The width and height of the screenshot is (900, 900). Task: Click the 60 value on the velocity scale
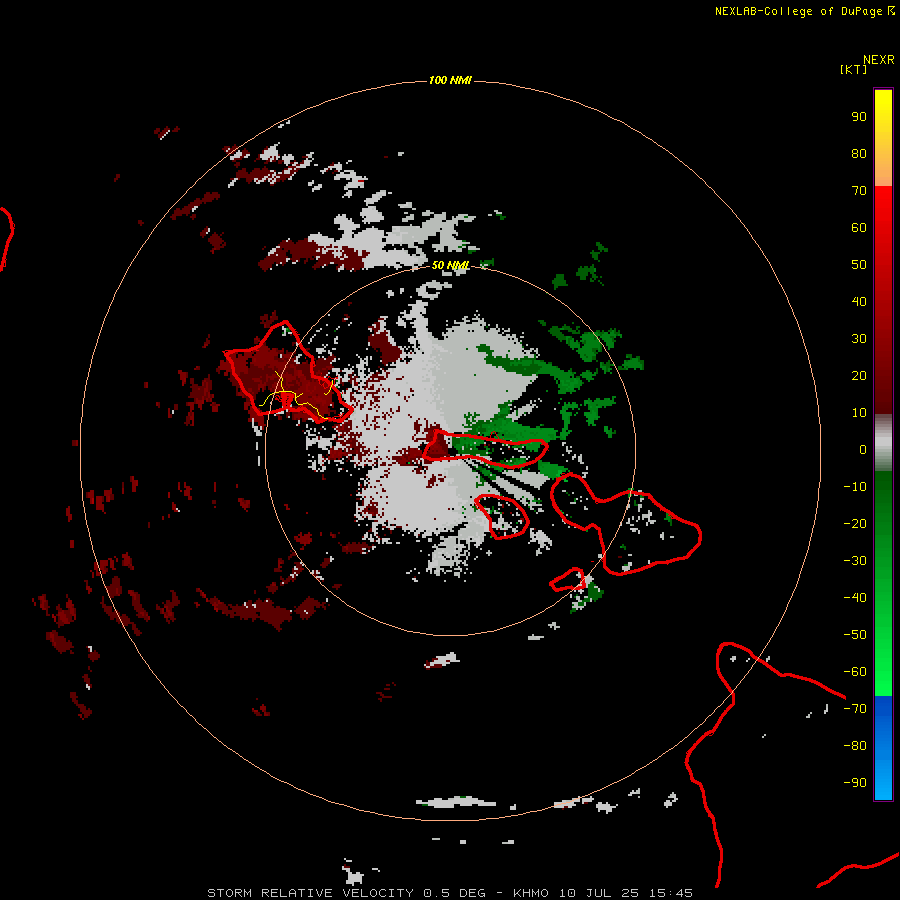(859, 228)
